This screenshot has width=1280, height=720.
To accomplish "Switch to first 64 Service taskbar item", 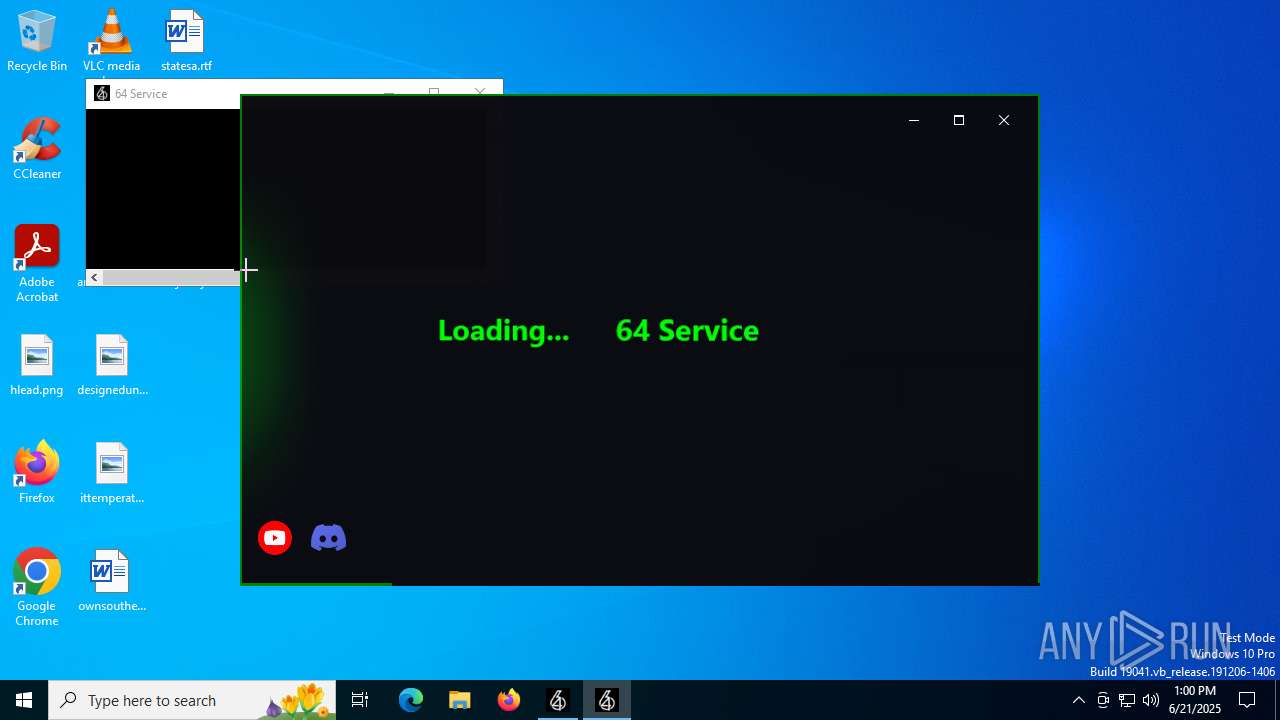I will tap(558, 700).
